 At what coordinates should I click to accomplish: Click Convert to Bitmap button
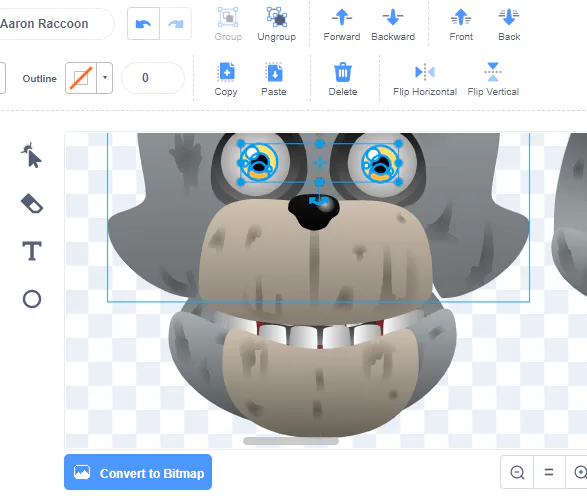(138, 472)
